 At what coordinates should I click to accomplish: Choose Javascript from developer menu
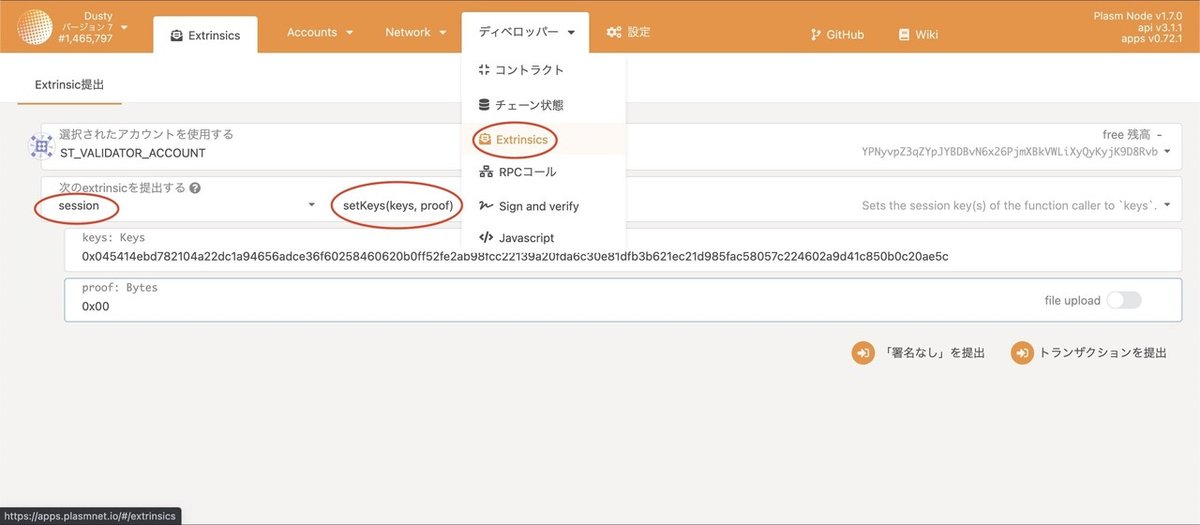[x=544, y=238]
